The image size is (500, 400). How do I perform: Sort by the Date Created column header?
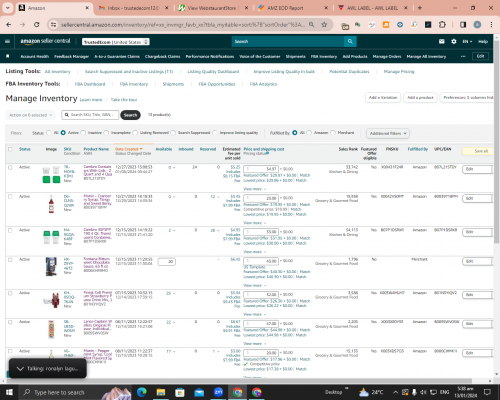tap(129, 149)
